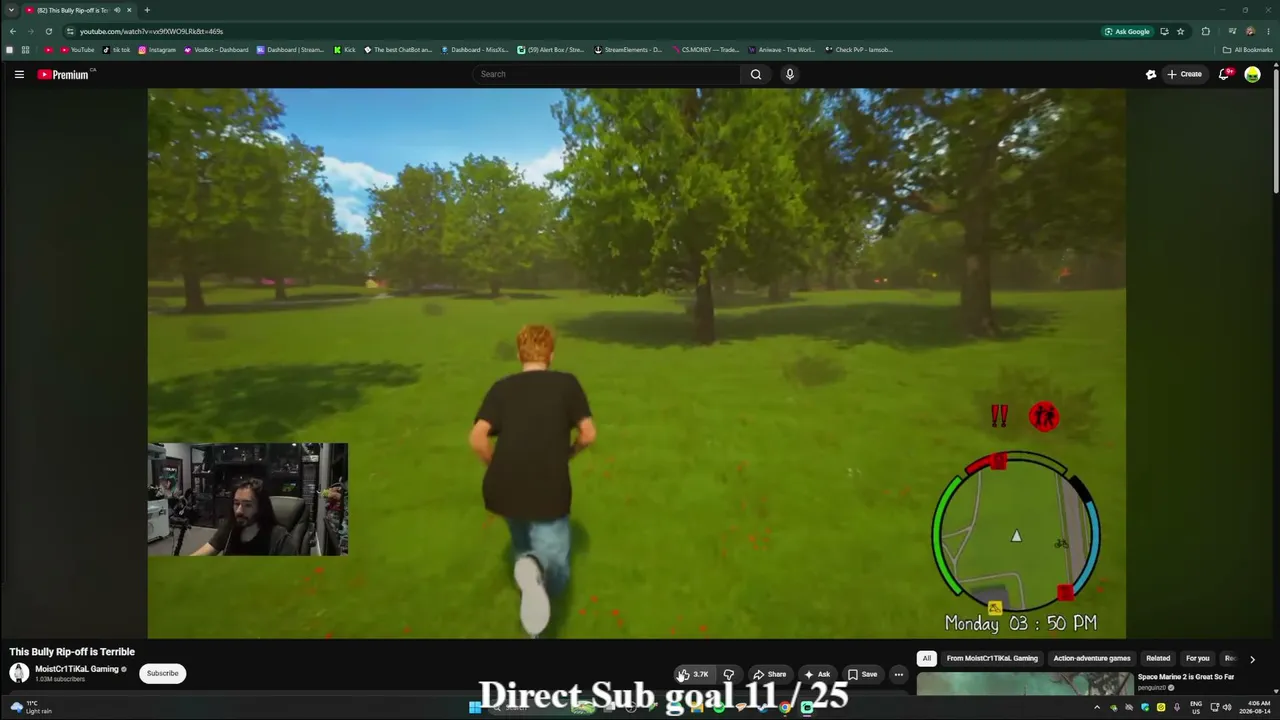Open the StreamElements bookmark
Viewport: 1280px width, 720px height.
628,50
